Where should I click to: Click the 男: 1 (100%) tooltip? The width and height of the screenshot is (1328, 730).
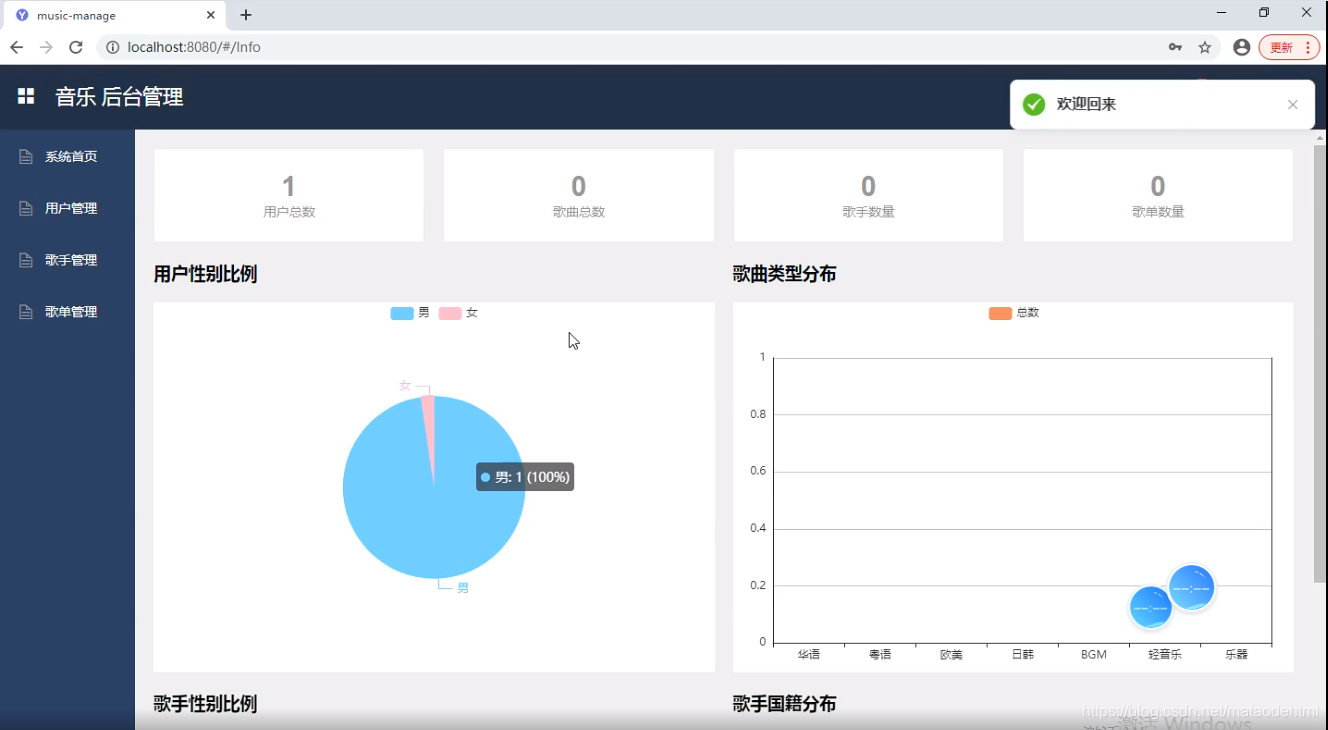point(525,477)
